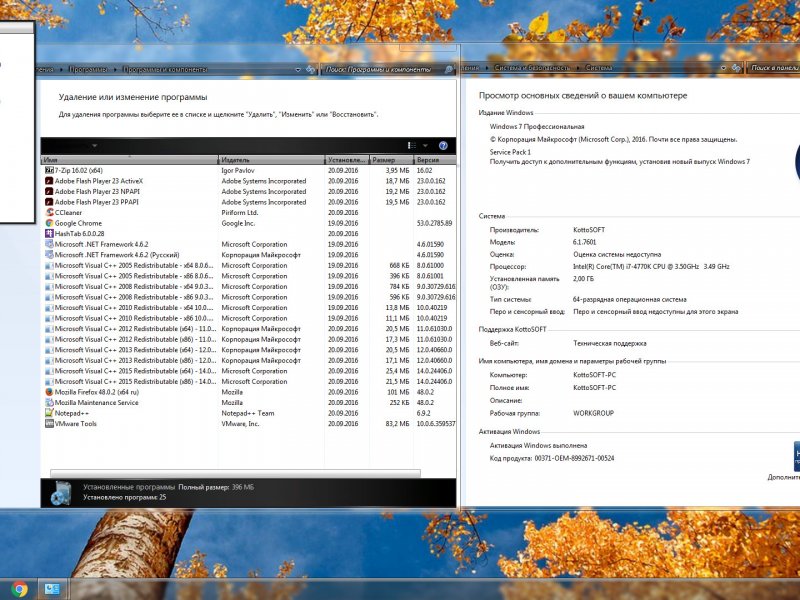Viewport: 800px width, 600px height.
Task: Click the view options icon in toolbar
Action: tap(412, 145)
